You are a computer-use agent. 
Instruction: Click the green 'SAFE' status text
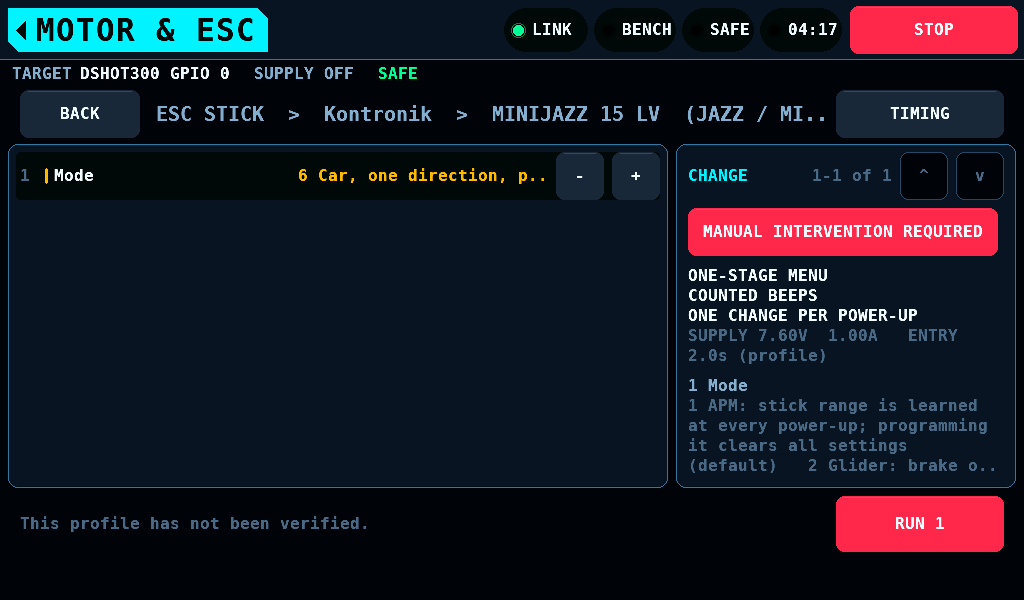point(398,73)
